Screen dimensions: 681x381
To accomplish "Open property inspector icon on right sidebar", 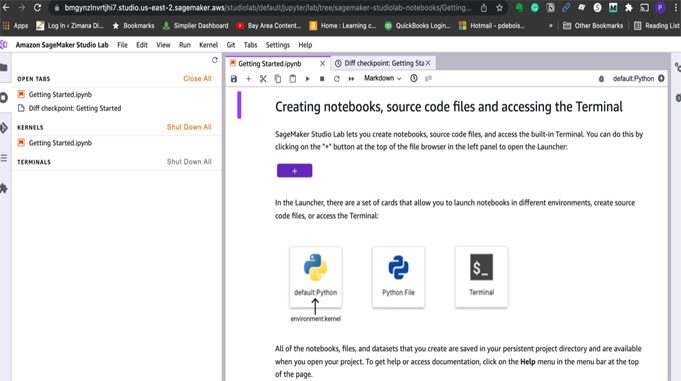I will (678, 67).
